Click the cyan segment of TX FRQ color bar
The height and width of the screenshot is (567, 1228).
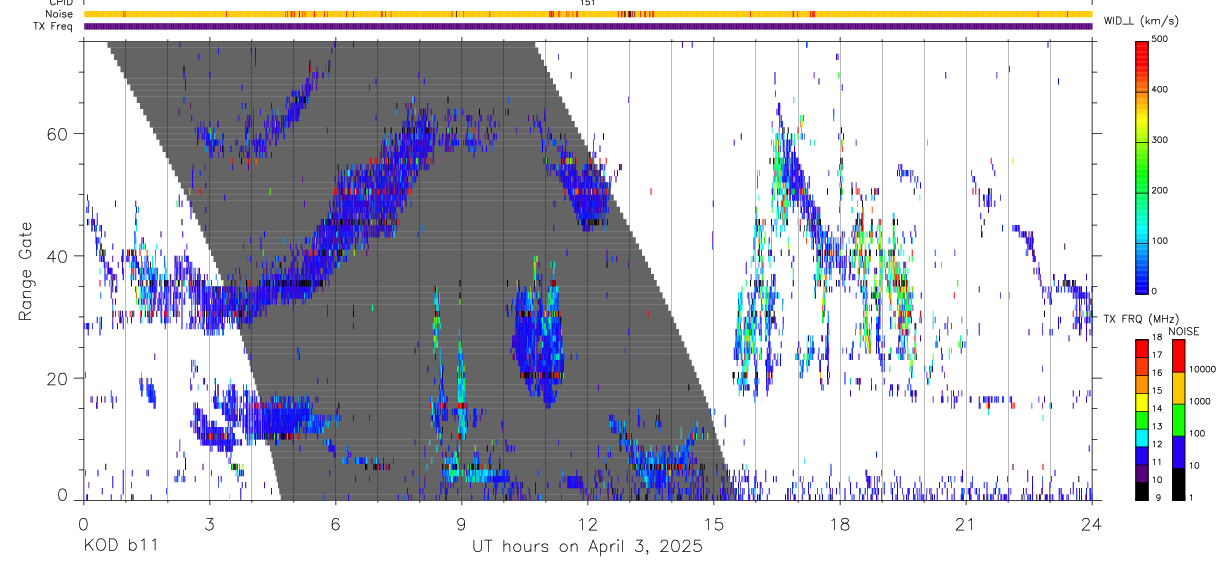coord(1143,437)
